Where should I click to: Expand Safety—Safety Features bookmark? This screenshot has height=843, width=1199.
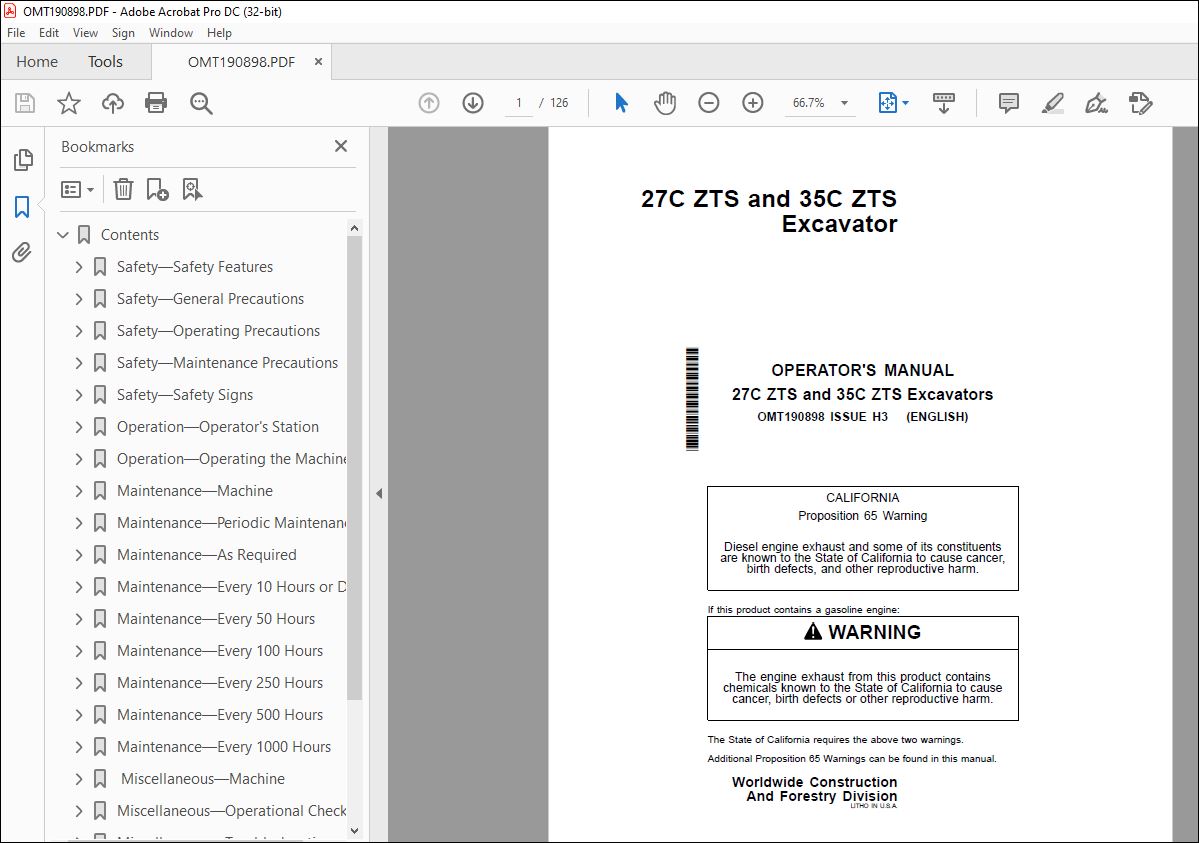pyautogui.click(x=79, y=267)
